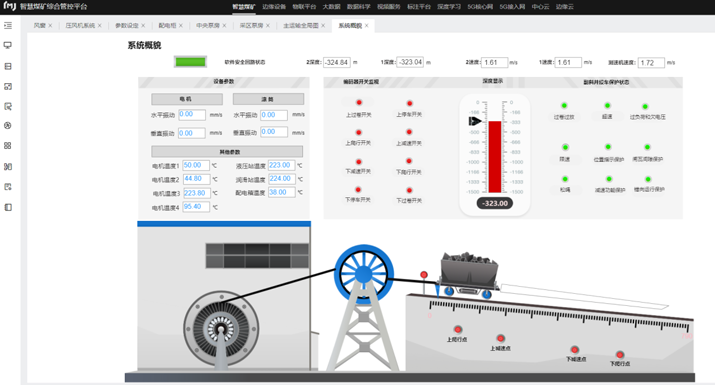Click the 超速 green protection indicator
The width and height of the screenshot is (715, 385).
tap(607, 106)
